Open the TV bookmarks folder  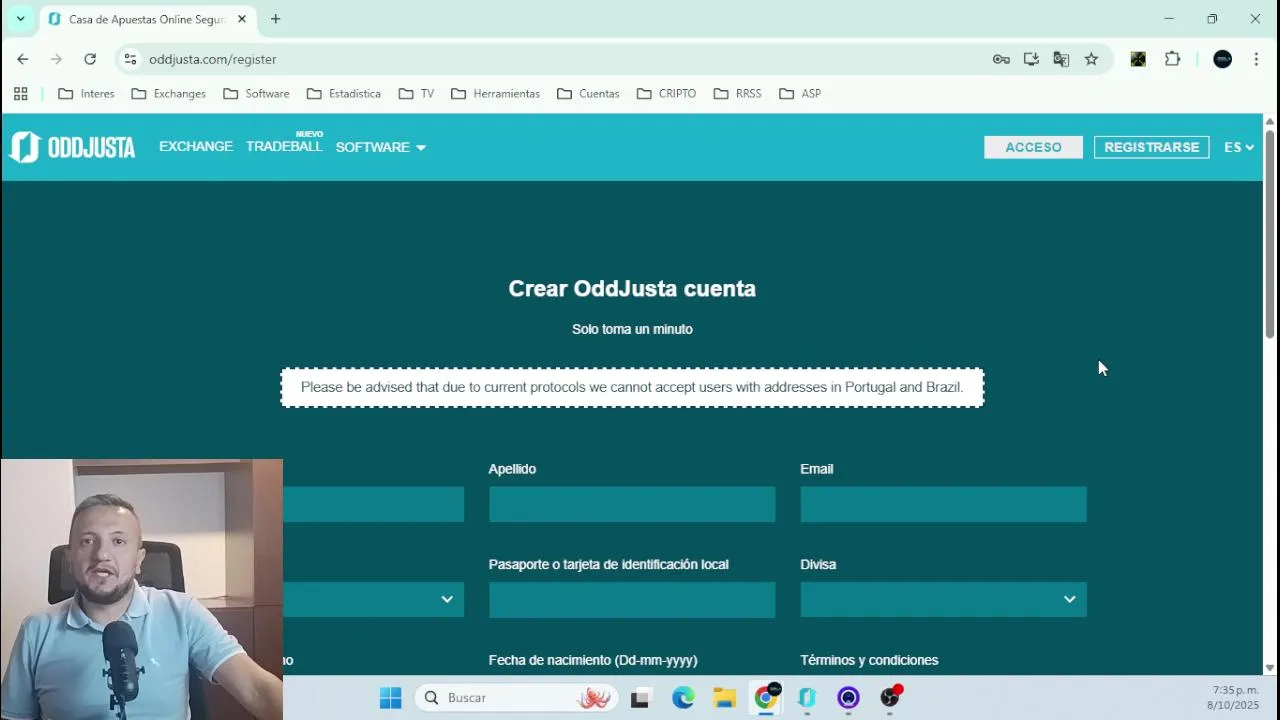pyautogui.click(x=416, y=93)
